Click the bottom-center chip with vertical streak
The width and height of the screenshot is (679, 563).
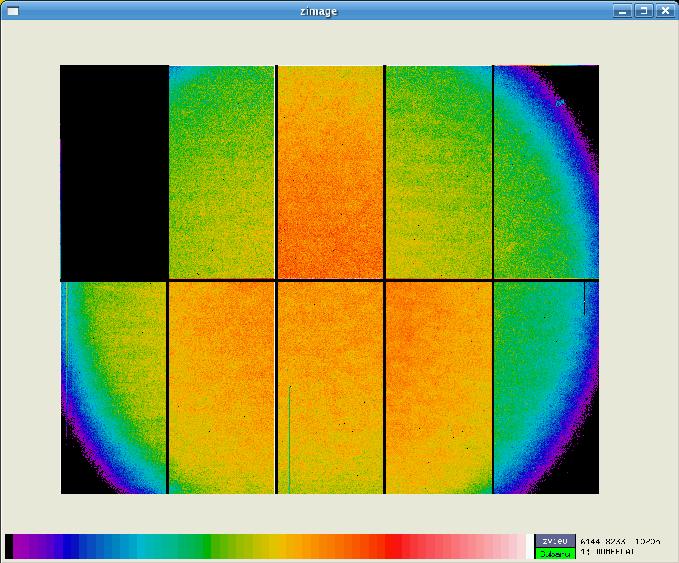click(330, 388)
